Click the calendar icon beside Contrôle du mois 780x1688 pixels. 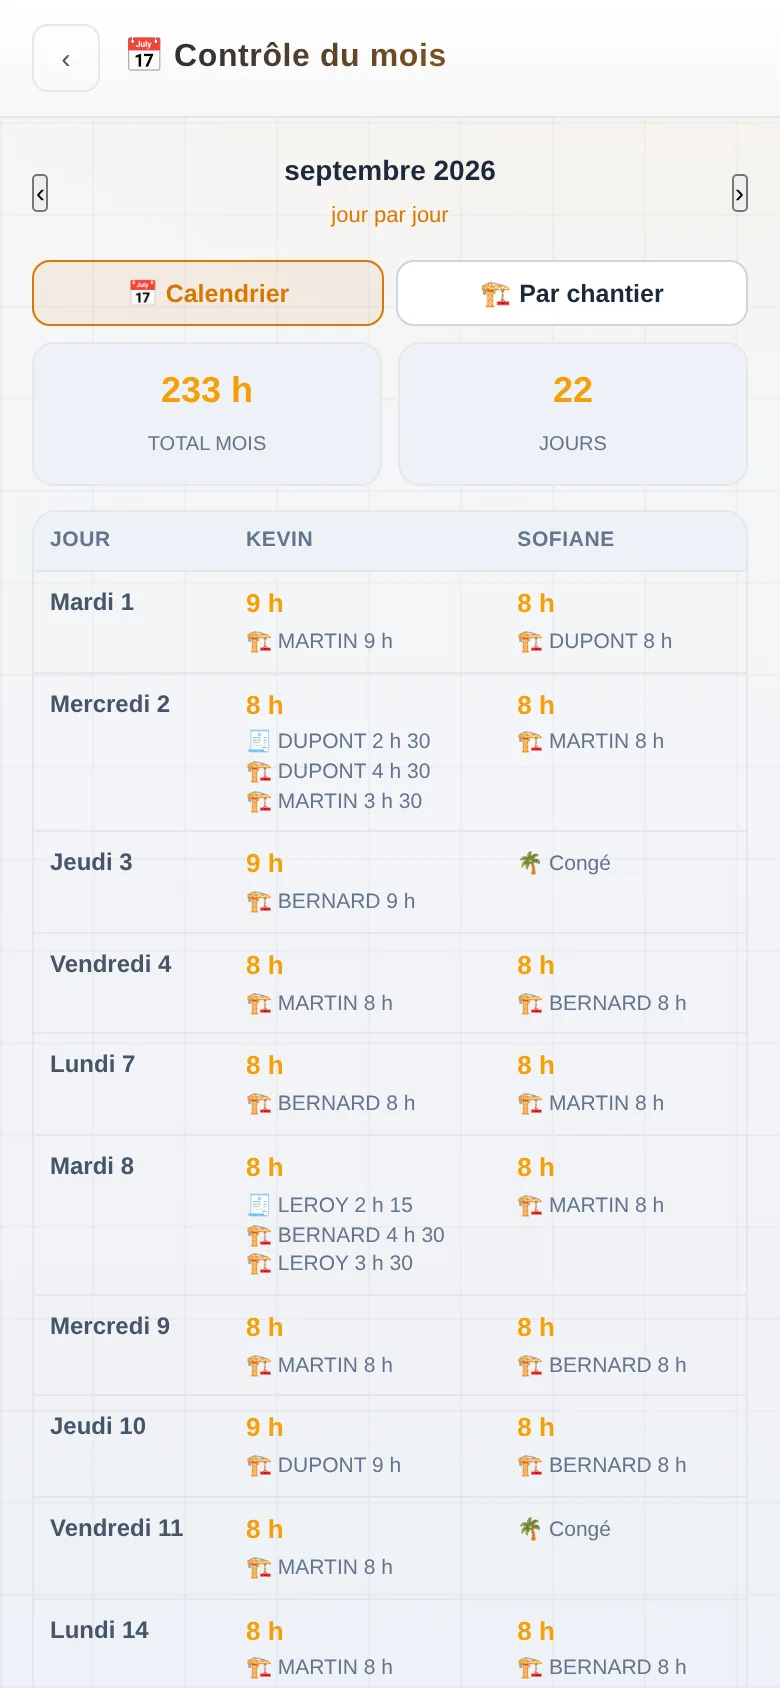pyautogui.click(x=144, y=55)
